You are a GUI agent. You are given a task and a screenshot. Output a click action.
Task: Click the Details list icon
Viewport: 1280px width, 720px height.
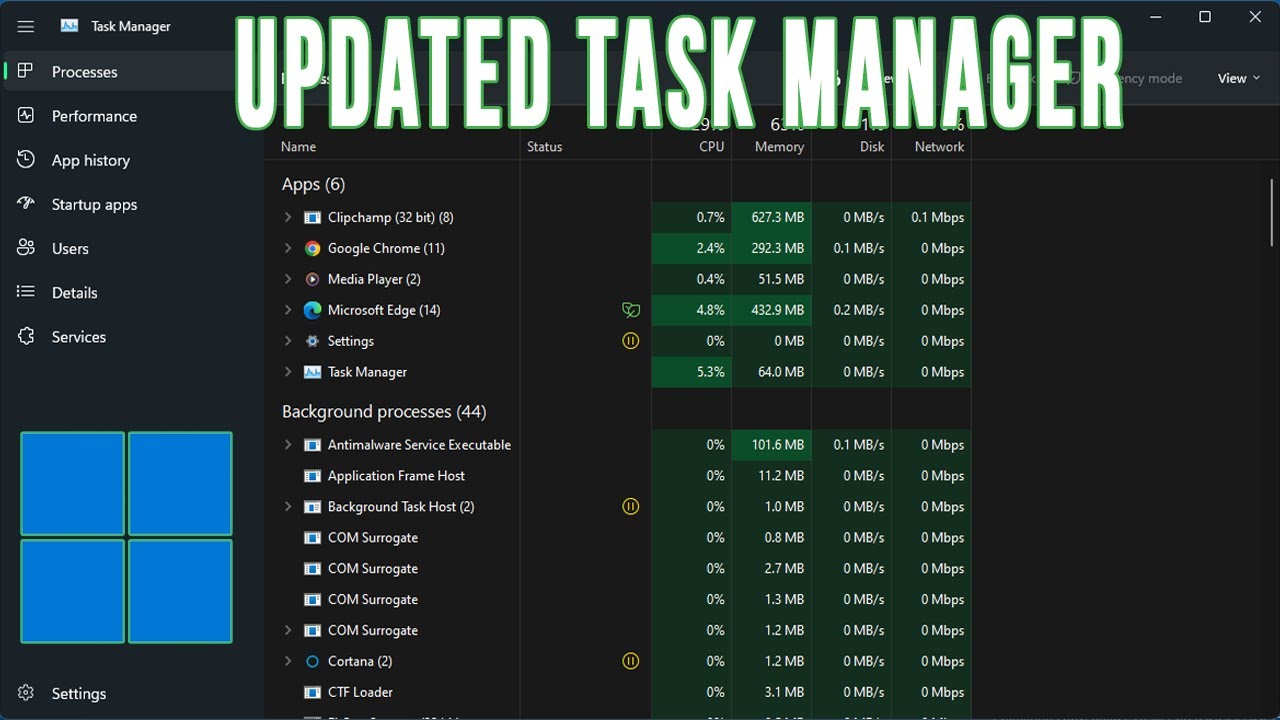(26, 292)
